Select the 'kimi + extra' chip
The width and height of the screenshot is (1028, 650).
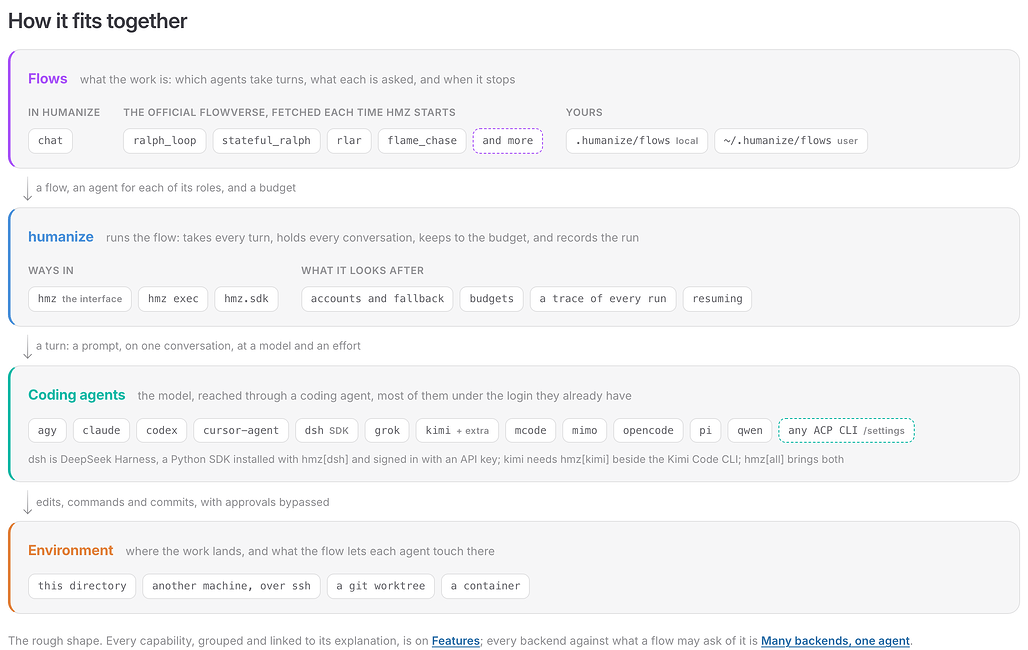pos(457,431)
